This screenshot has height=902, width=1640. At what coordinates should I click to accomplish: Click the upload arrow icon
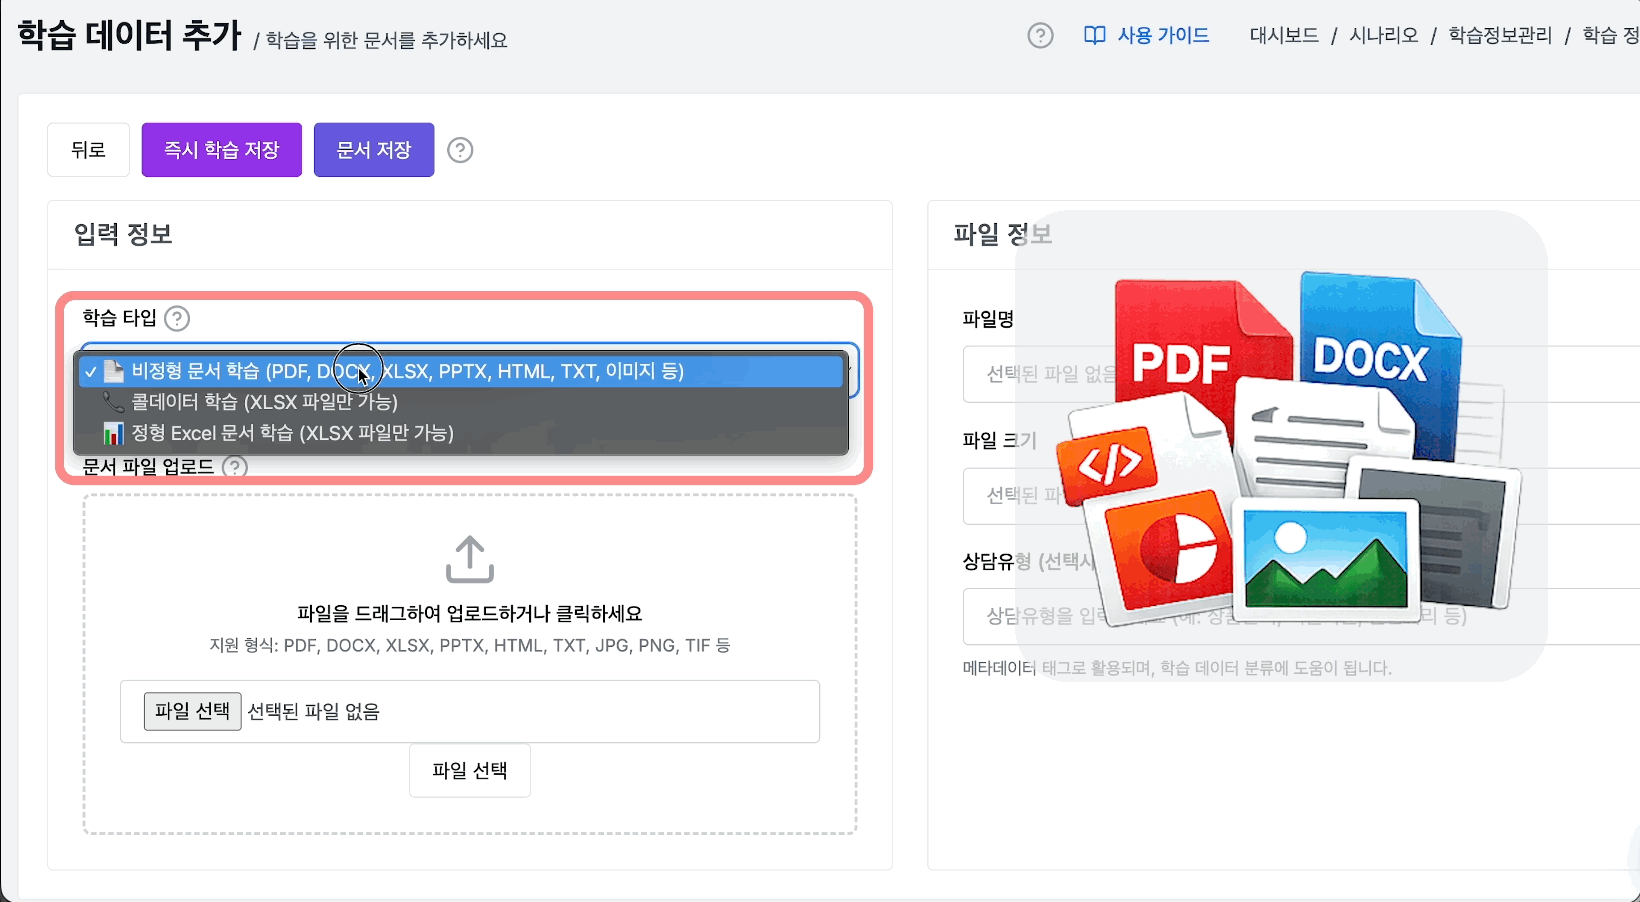(470, 560)
